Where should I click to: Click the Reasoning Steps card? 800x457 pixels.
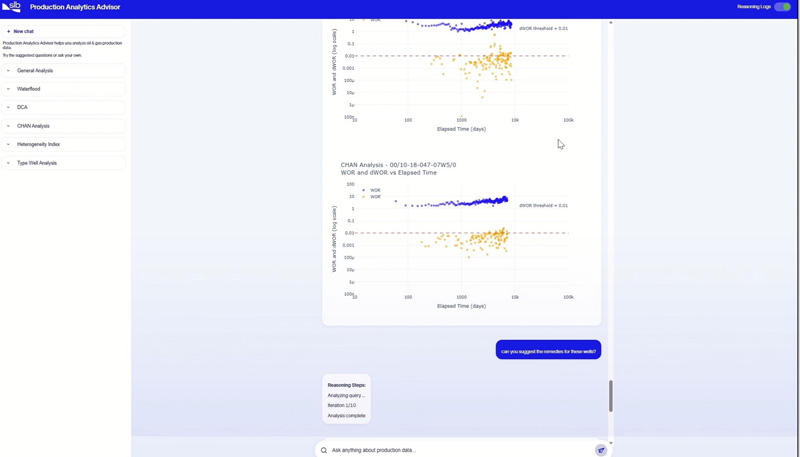(x=346, y=399)
